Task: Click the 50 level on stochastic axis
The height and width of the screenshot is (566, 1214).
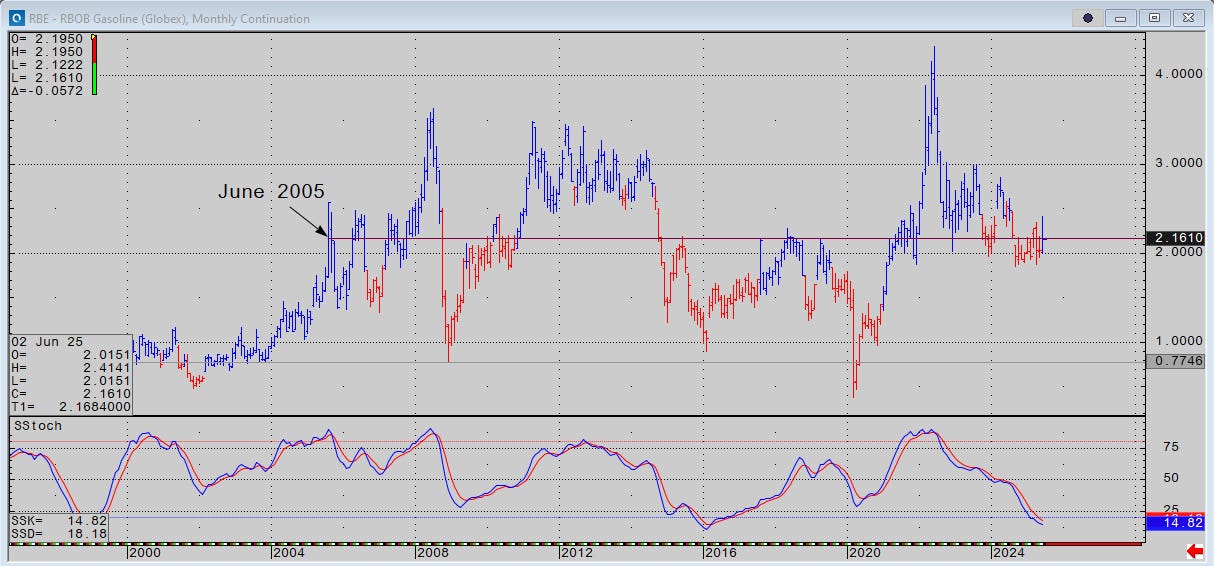Action: [1170, 478]
